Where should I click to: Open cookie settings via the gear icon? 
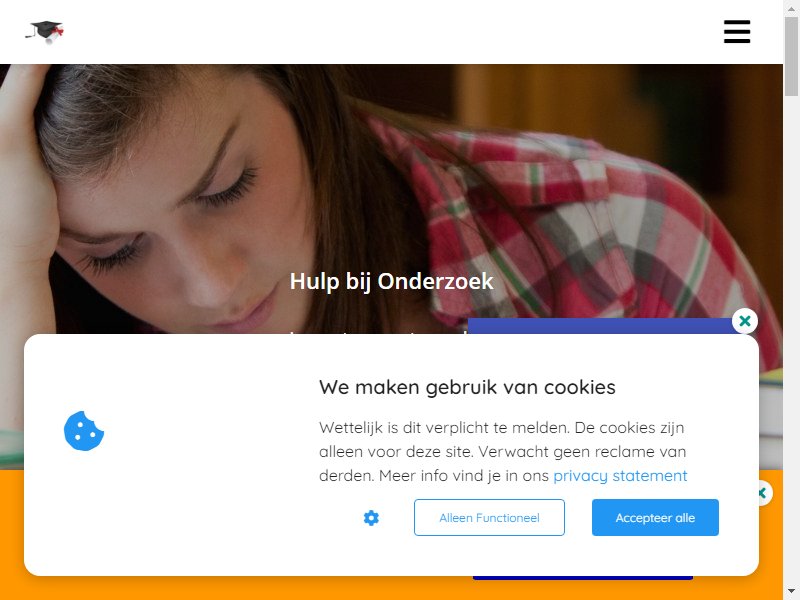coord(371,518)
